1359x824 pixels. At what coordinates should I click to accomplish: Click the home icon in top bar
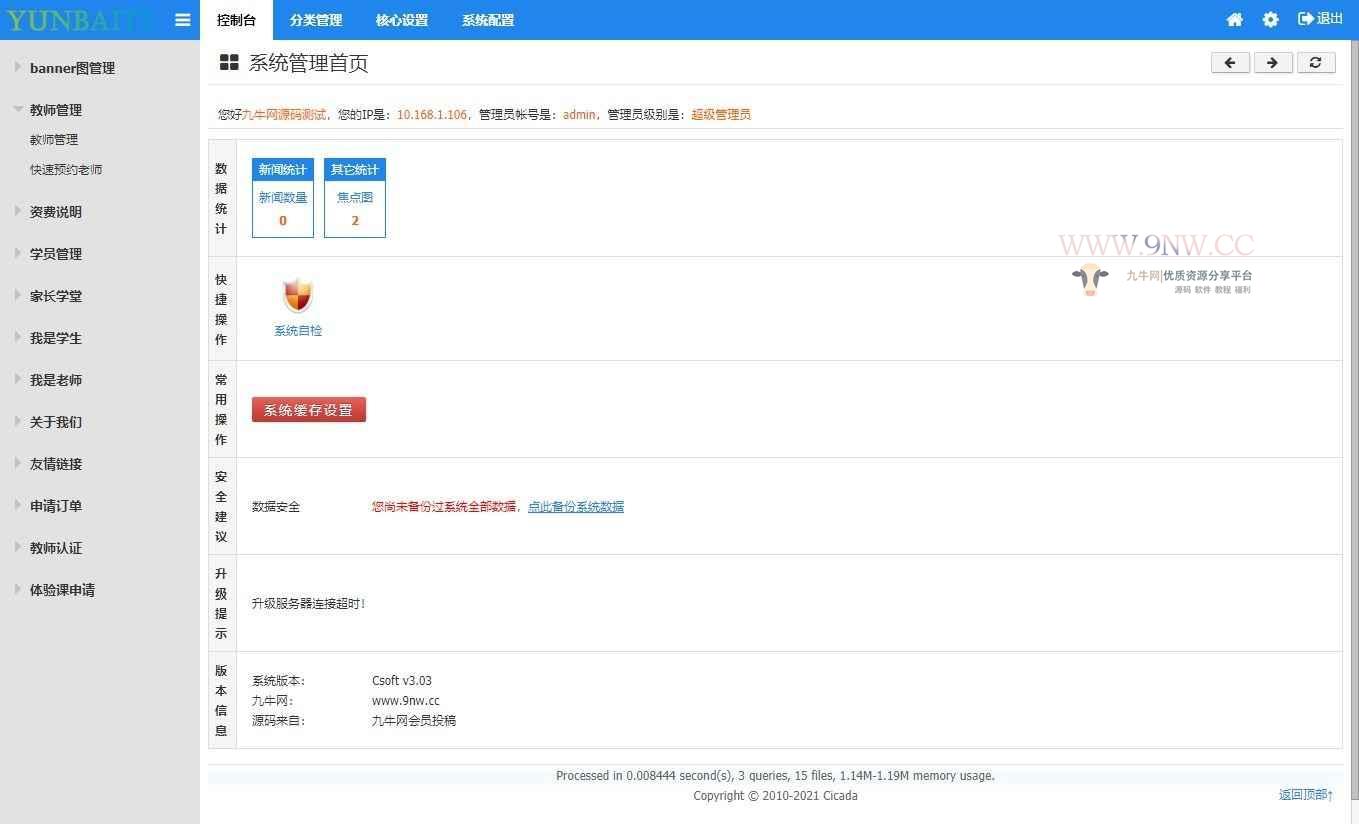1235,20
